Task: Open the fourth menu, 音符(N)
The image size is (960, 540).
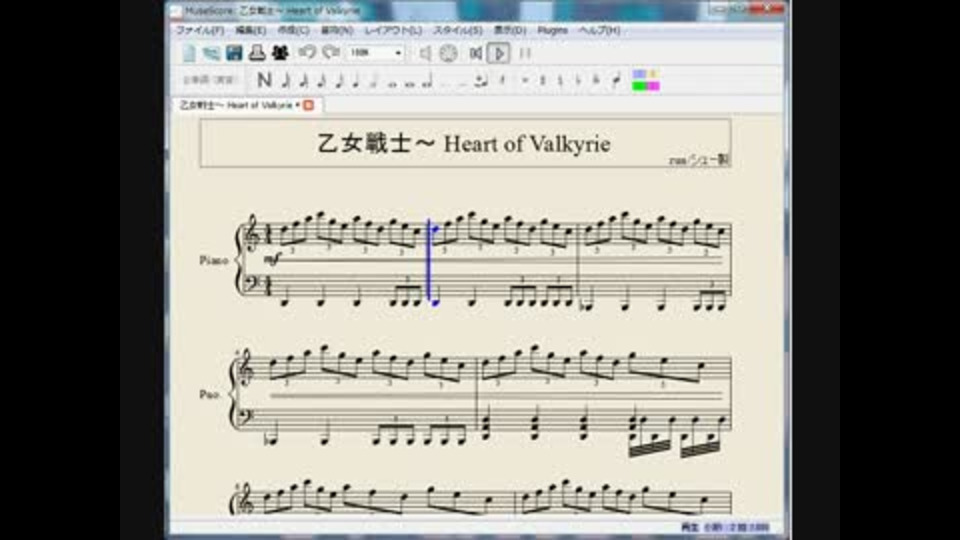Action: pyautogui.click(x=337, y=30)
